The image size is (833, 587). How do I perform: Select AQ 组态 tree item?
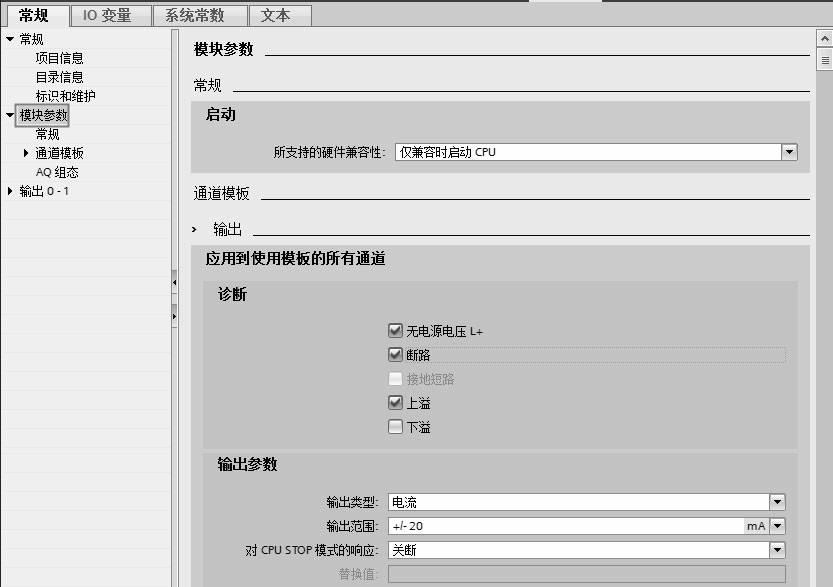57,172
